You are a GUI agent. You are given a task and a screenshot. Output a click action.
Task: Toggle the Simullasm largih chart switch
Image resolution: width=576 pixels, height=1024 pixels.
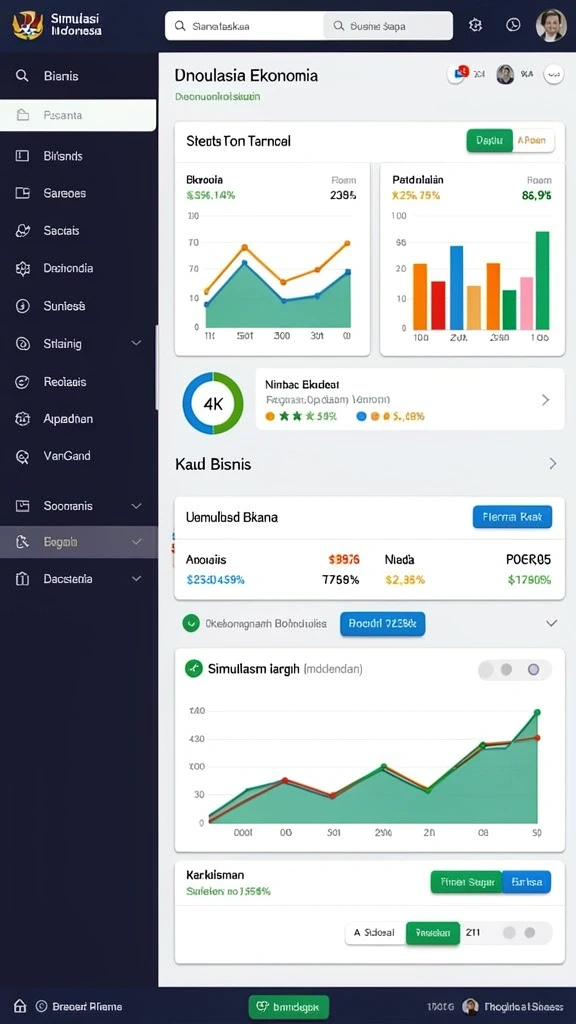(x=515, y=669)
